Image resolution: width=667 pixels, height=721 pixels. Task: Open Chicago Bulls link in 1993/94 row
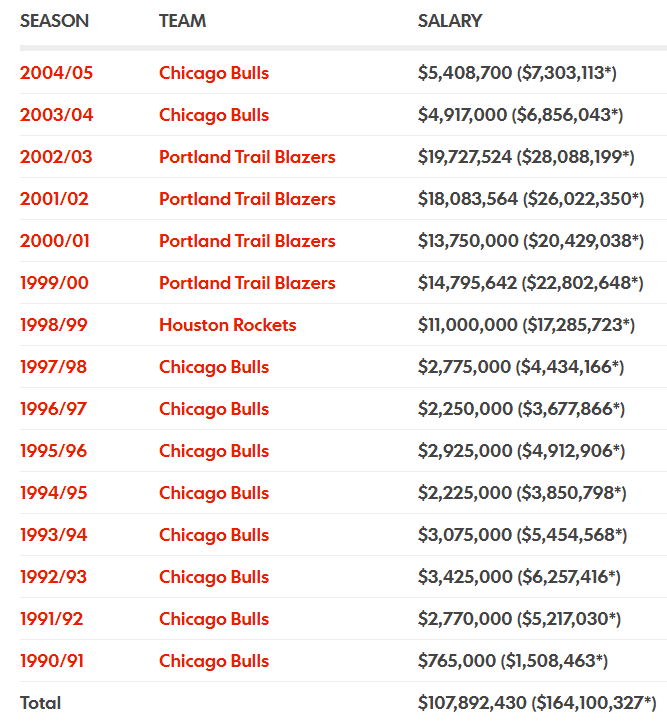pyautogui.click(x=214, y=535)
